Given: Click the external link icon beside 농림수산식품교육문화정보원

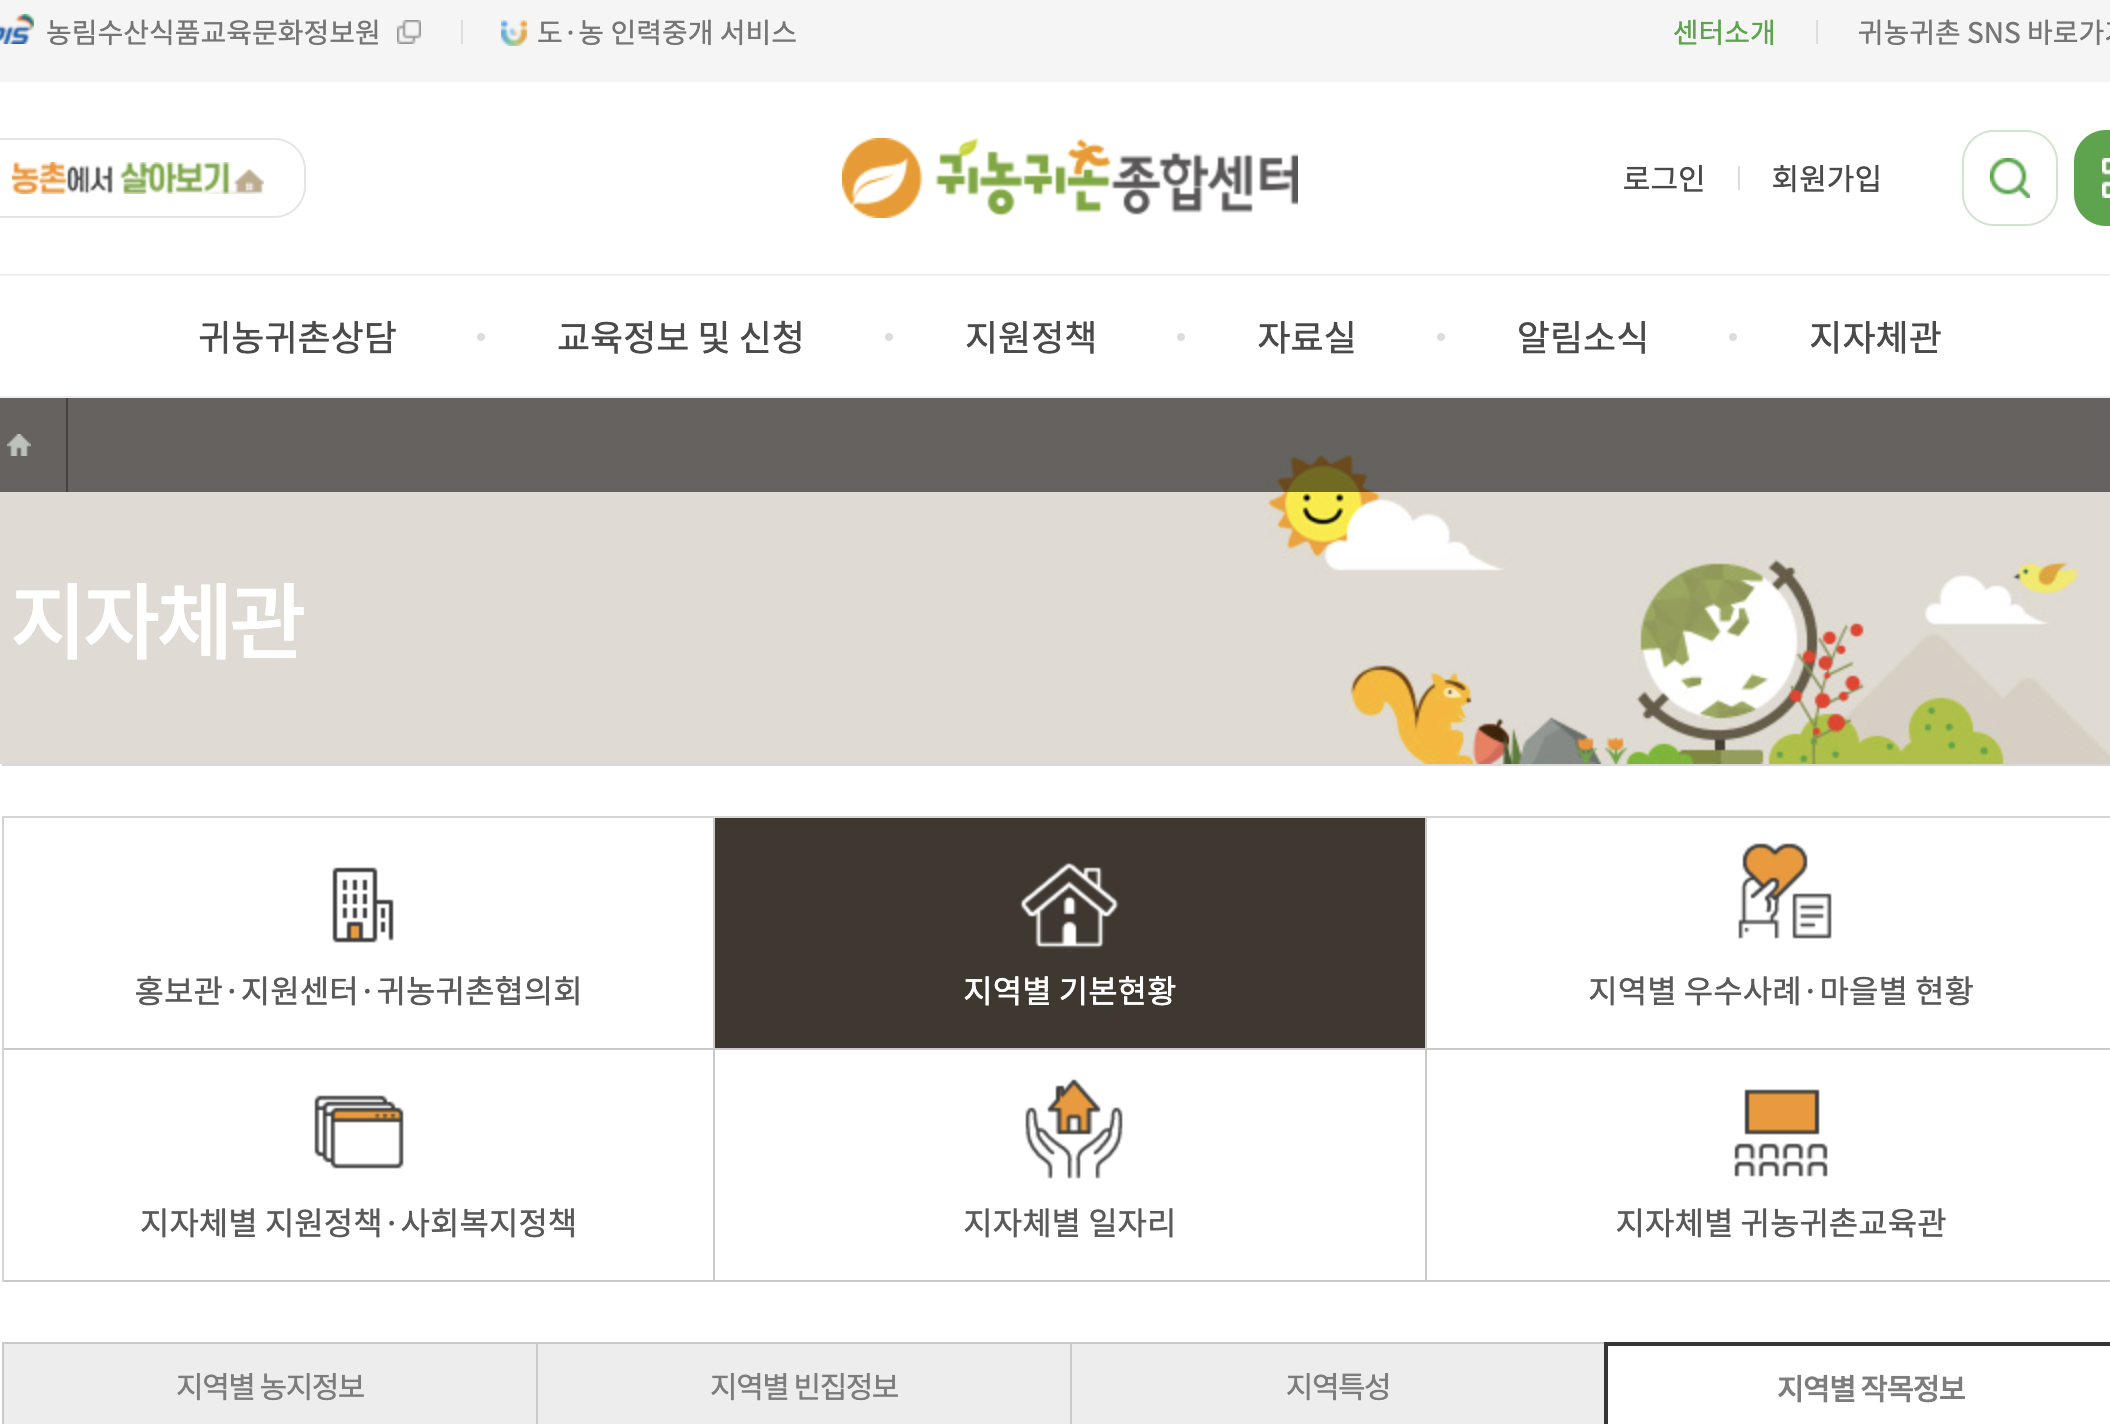Looking at the screenshot, I should click(409, 33).
